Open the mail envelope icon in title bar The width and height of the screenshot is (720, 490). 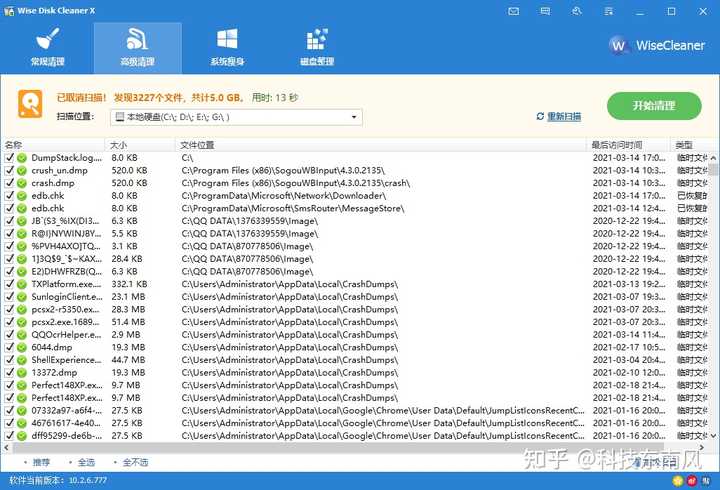point(514,11)
